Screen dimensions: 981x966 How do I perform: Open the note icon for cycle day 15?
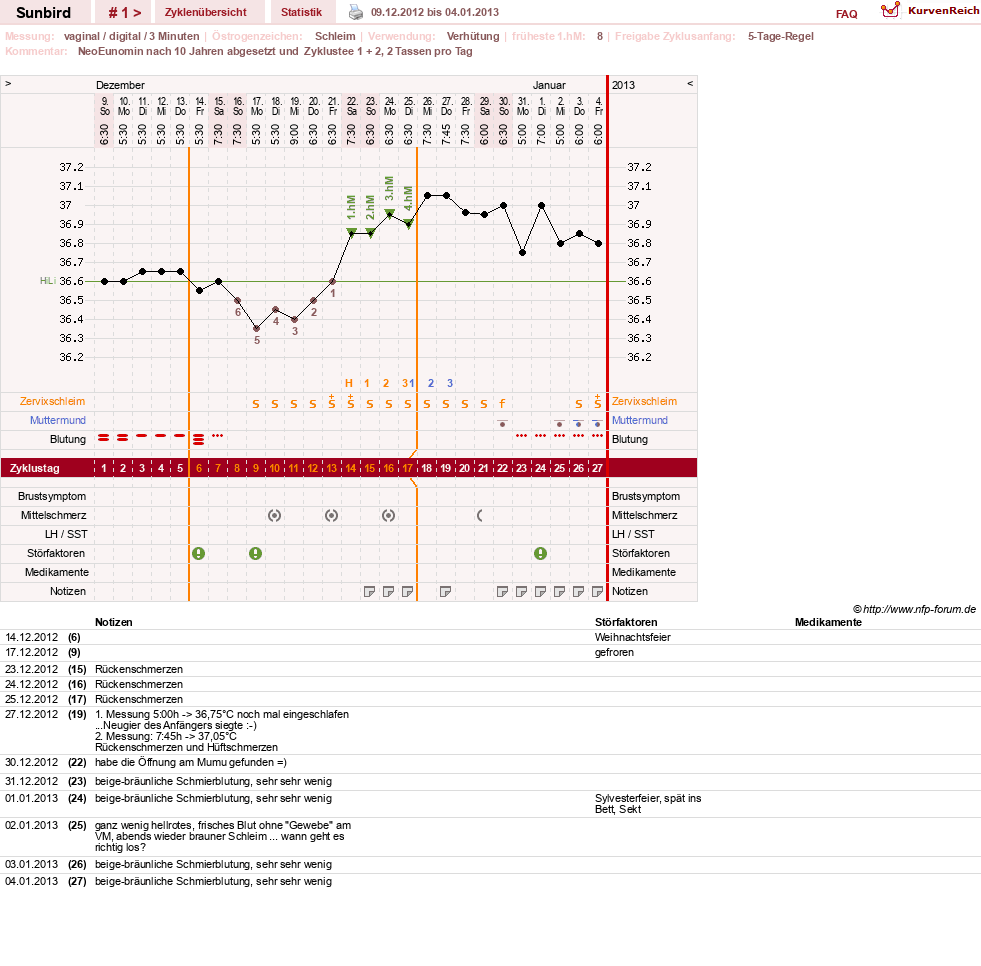369,591
